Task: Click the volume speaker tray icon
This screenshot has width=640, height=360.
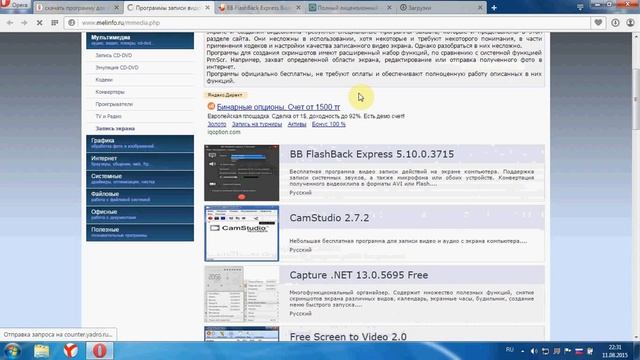Action: coord(534,351)
